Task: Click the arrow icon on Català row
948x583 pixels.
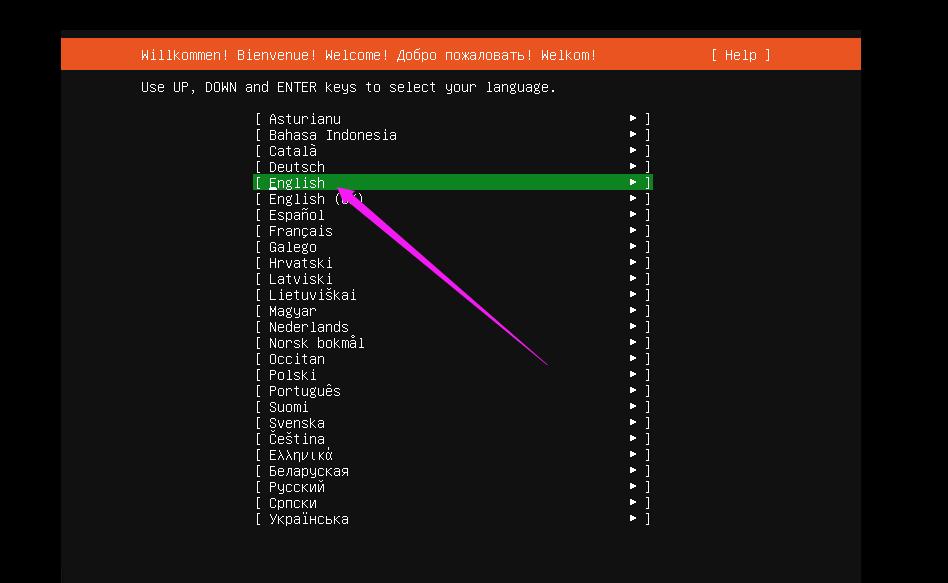Action: 633,151
